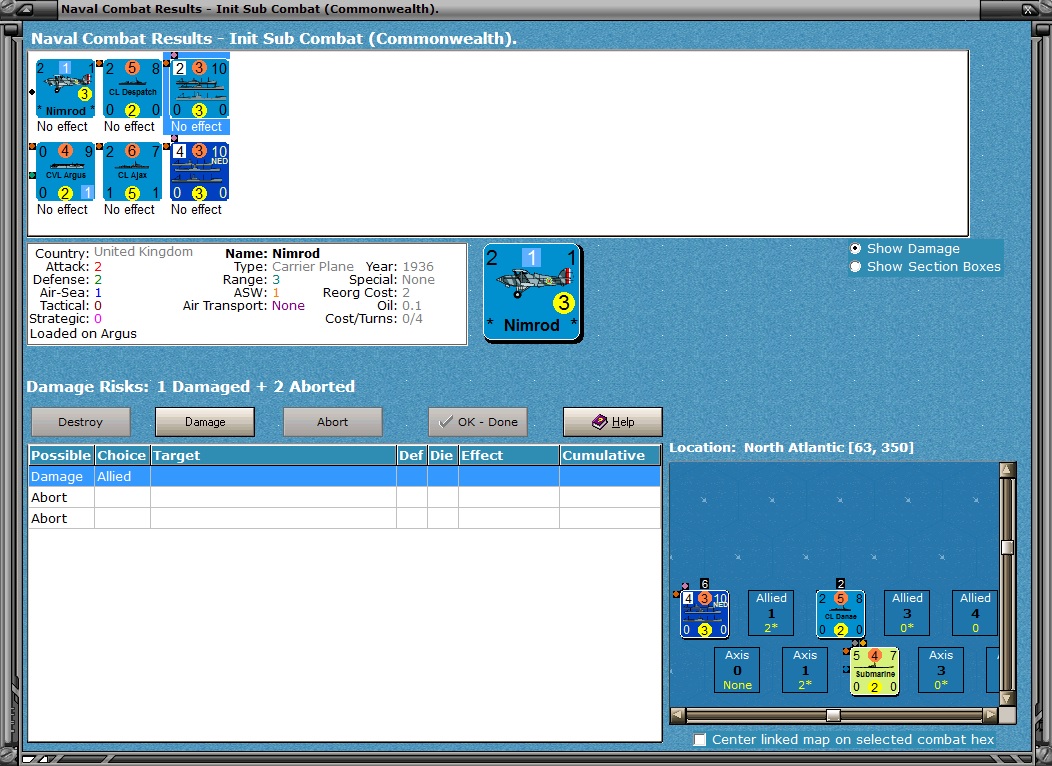Click the Cumulative column header
This screenshot has height=766, width=1052.
point(610,455)
